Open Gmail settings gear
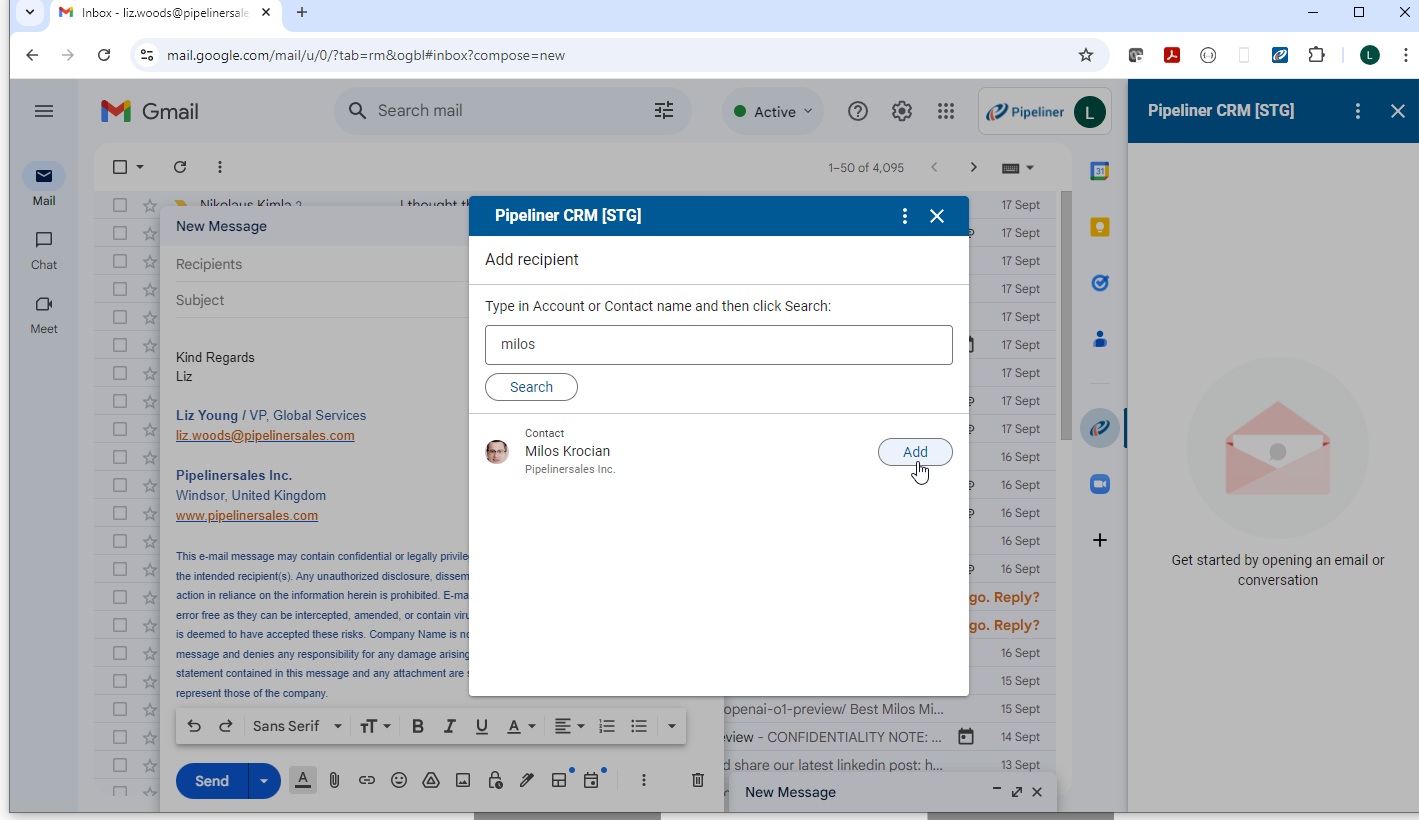The width and height of the screenshot is (1419, 820). pyautogui.click(x=902, y=111)
